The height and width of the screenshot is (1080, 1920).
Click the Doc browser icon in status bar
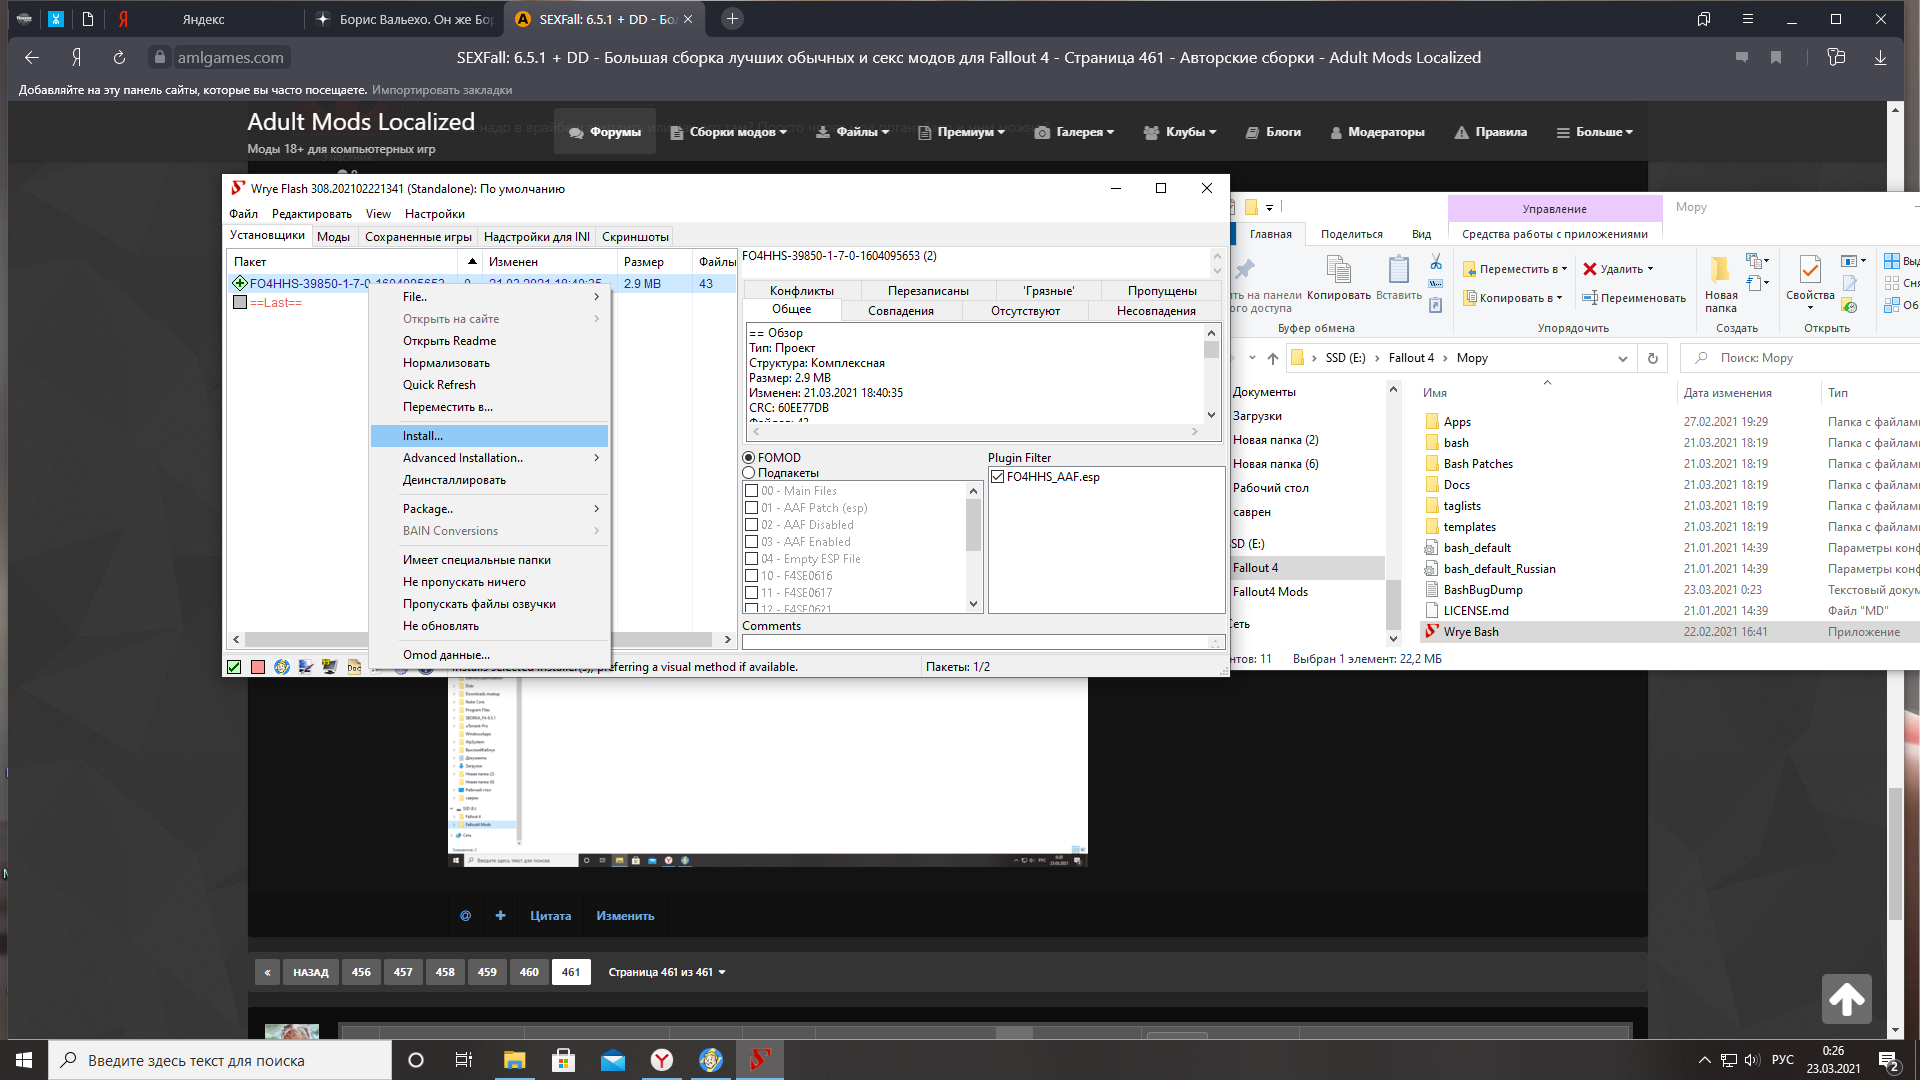coord(354,667)
